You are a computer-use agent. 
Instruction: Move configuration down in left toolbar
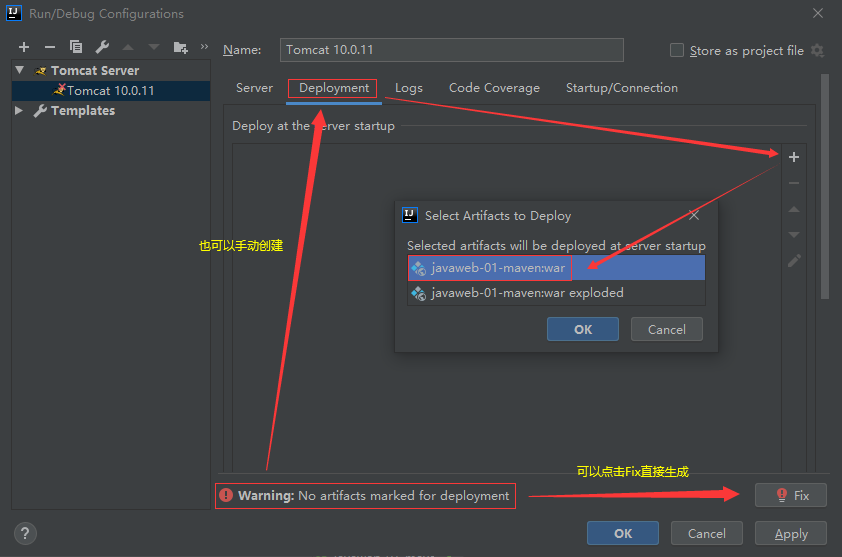154,47
